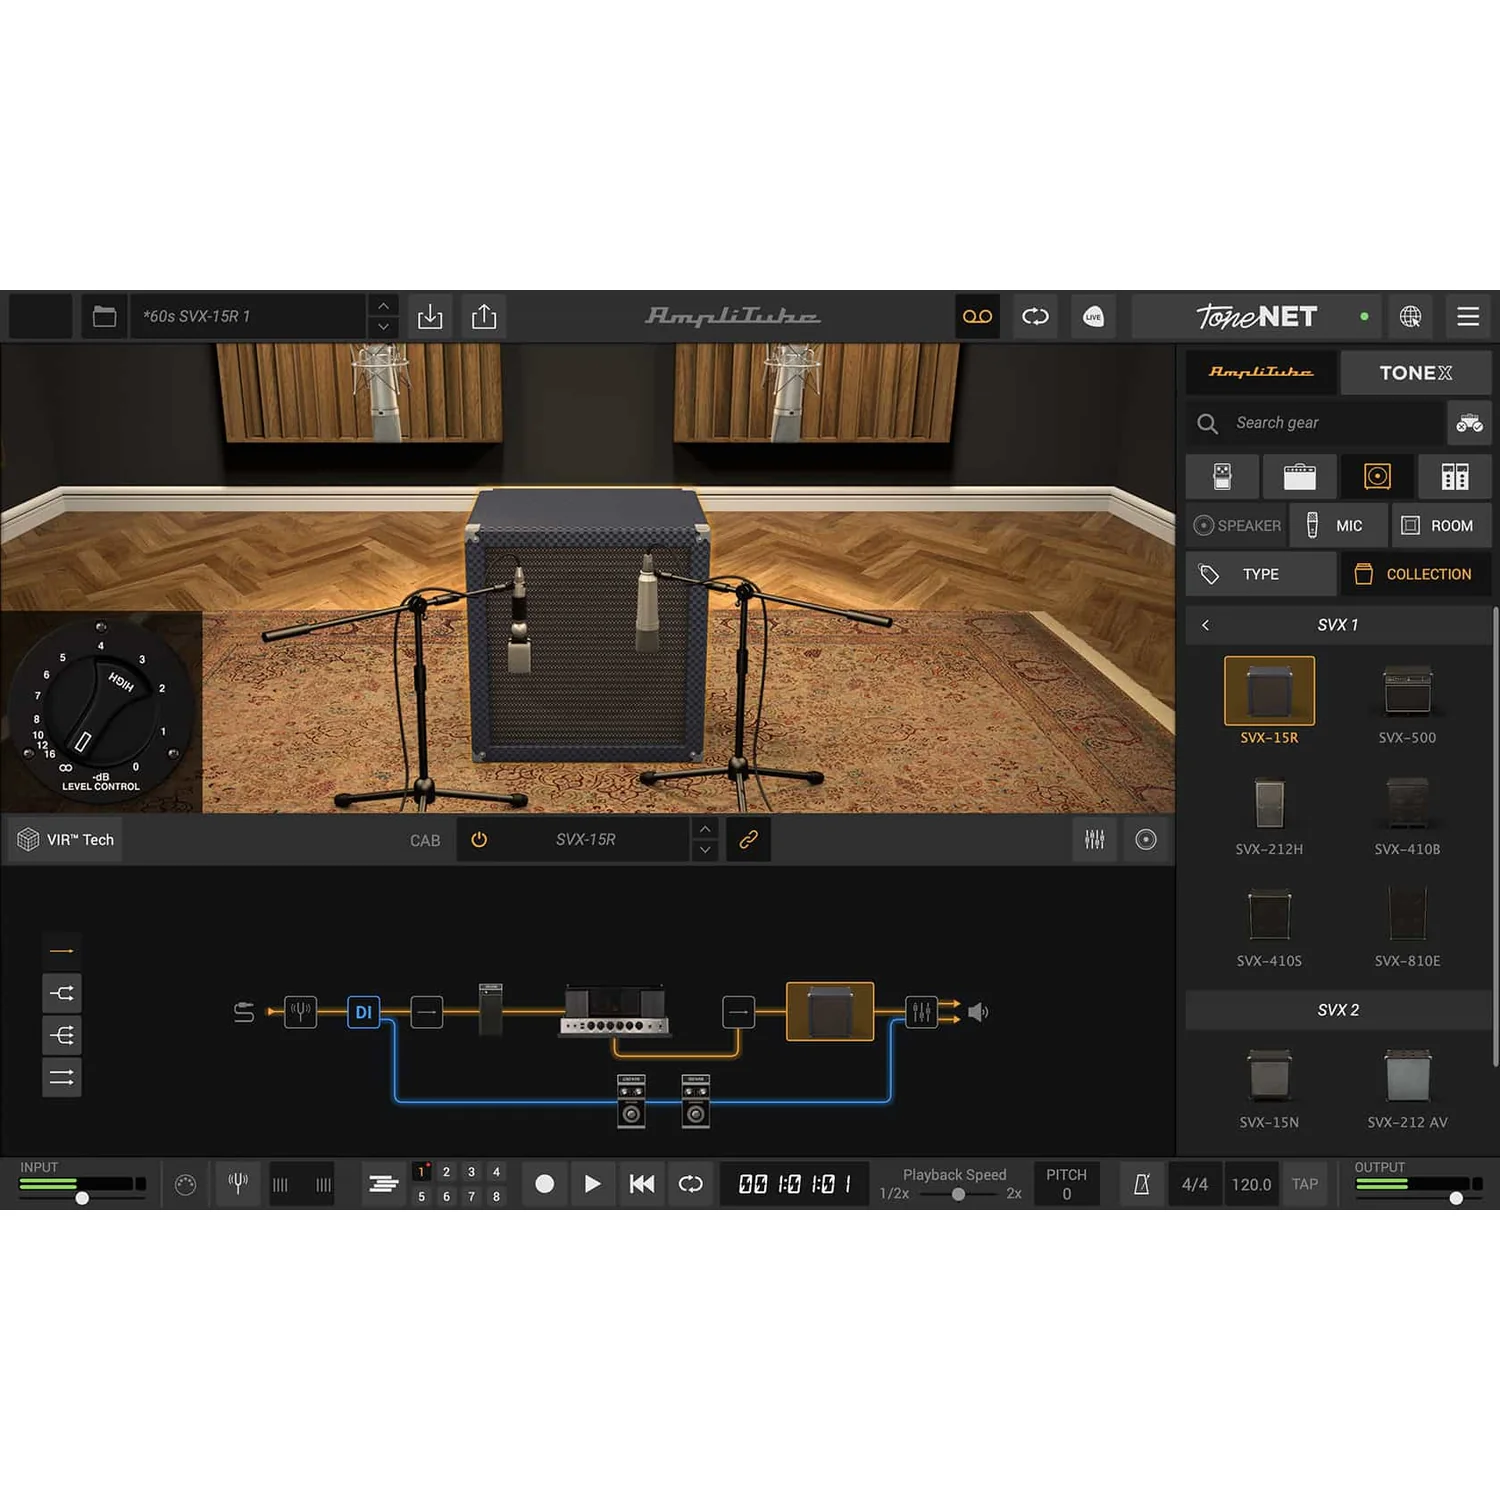Select the rack effects gear category icon

(1455, 476)
